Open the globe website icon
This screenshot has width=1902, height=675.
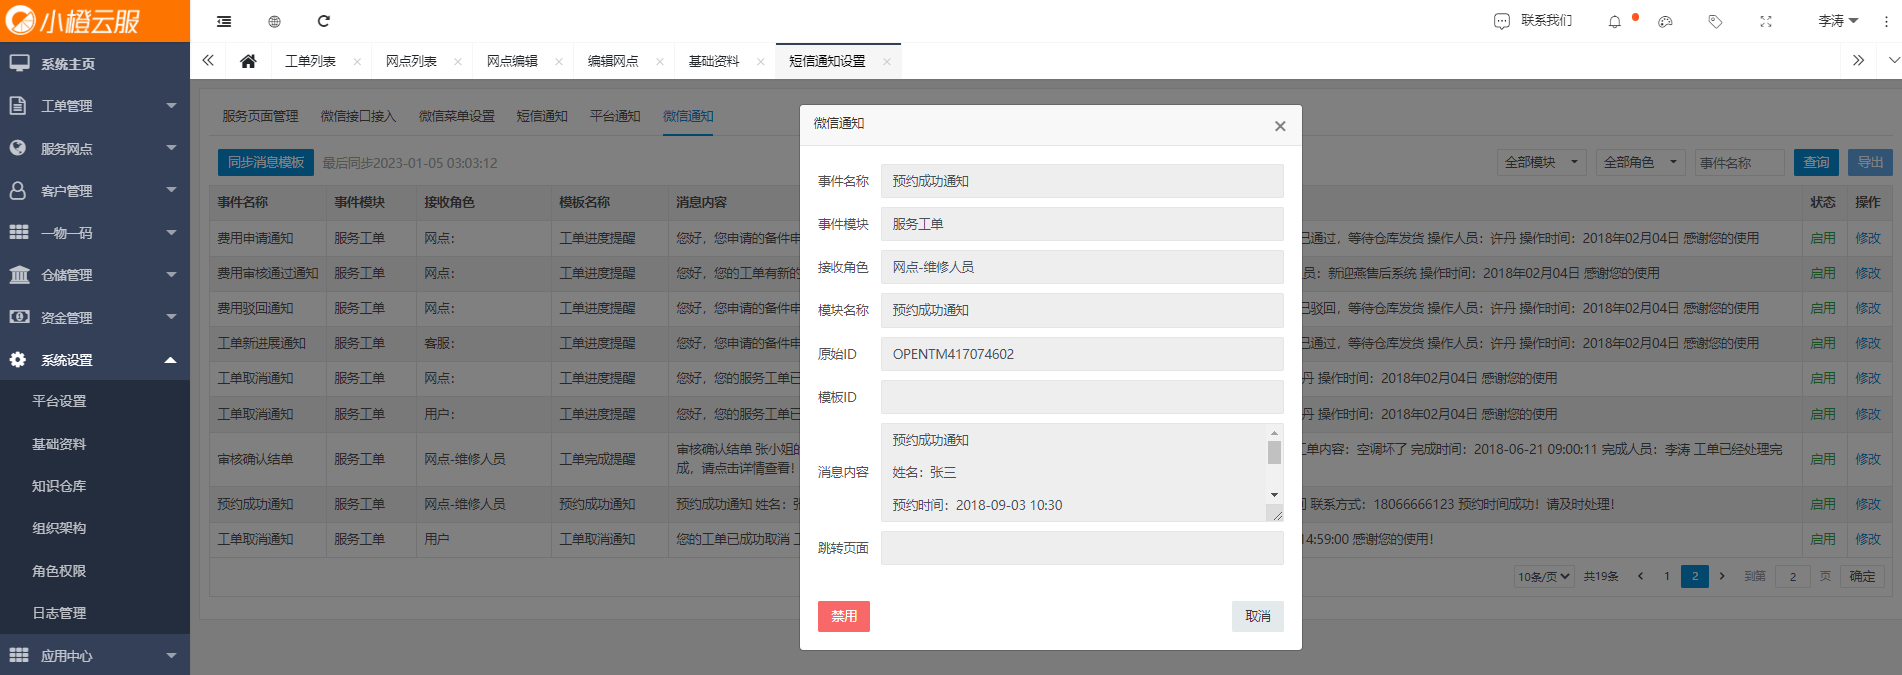pyautogui.click(x=274, y=21)
